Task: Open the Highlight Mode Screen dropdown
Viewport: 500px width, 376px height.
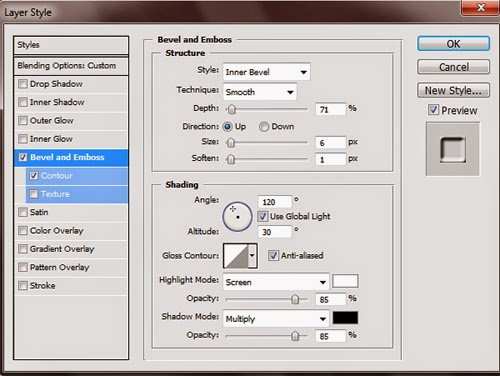Action: tap(276, 282)
